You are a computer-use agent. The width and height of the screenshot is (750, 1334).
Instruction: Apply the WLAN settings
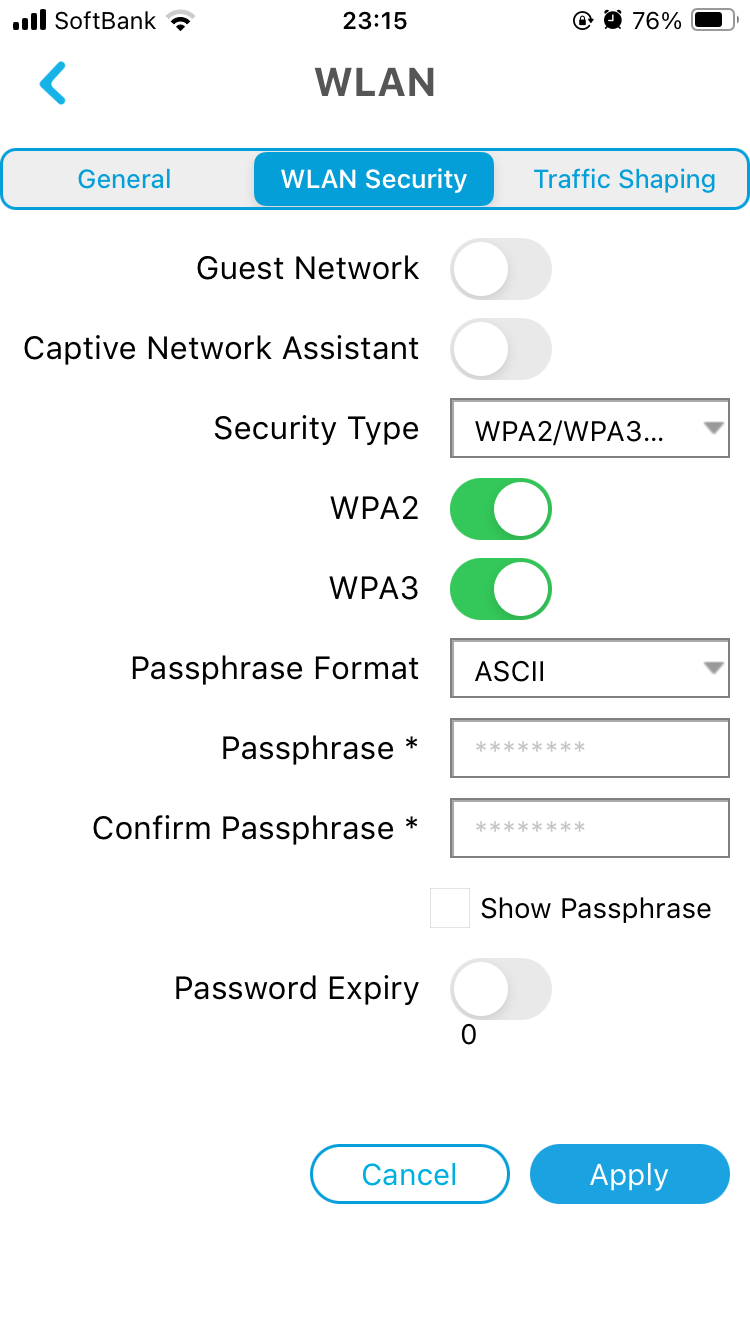tap(630, 1174)
